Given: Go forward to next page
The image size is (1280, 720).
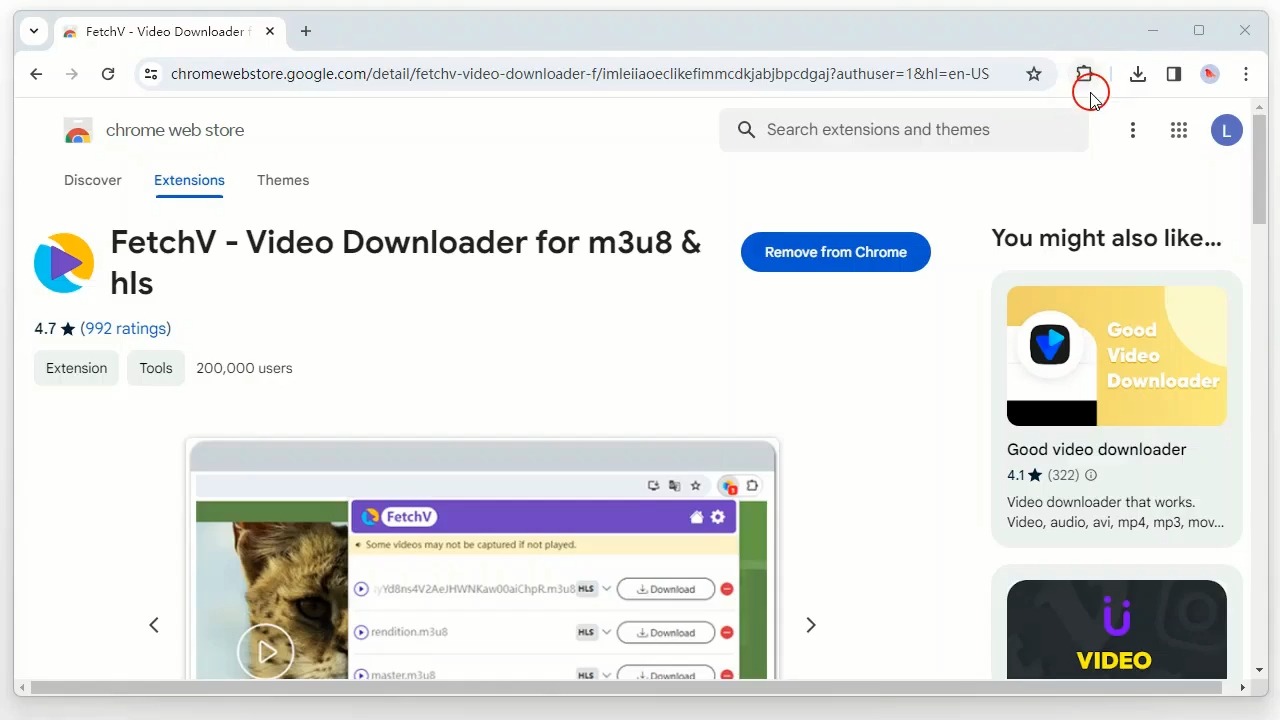Looking at the screenshot, I should [72, 74].
